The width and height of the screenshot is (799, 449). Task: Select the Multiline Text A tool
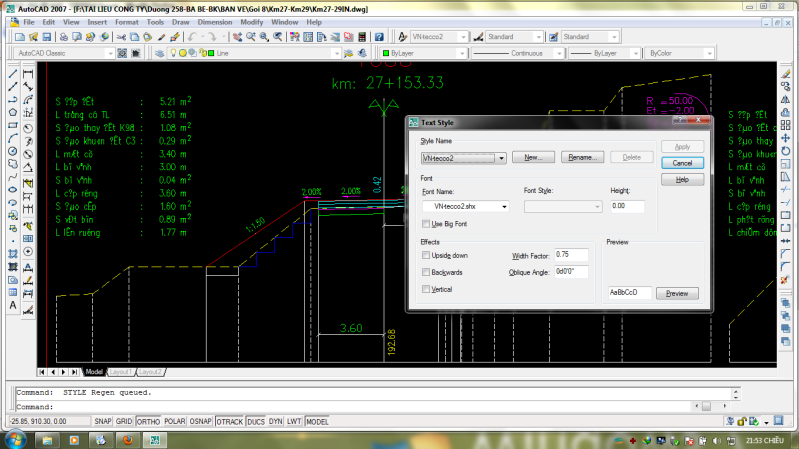coord(13,305)
